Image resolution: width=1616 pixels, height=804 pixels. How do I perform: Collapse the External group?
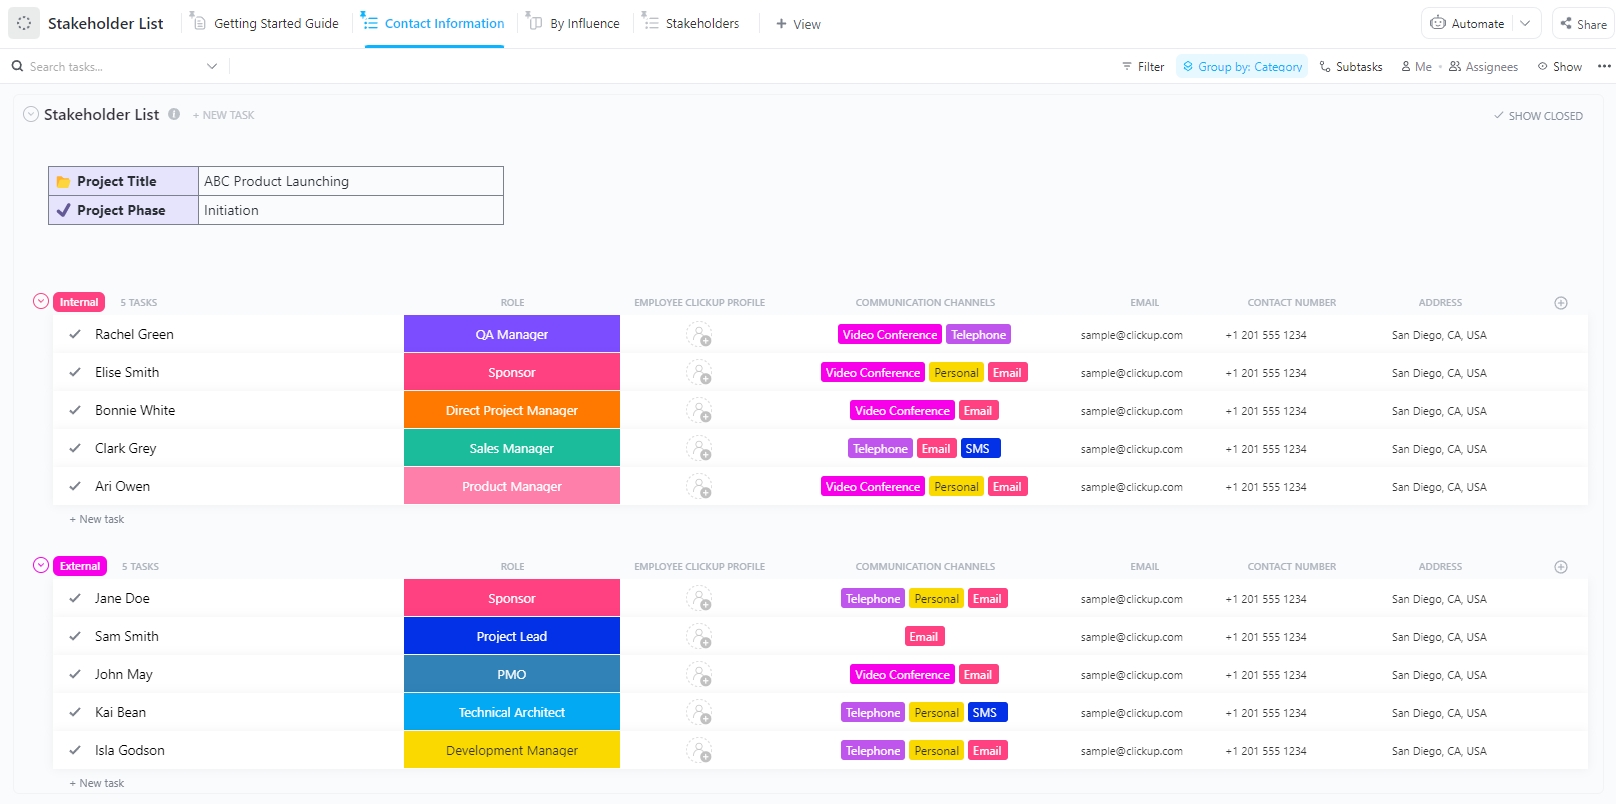point(41,565)
